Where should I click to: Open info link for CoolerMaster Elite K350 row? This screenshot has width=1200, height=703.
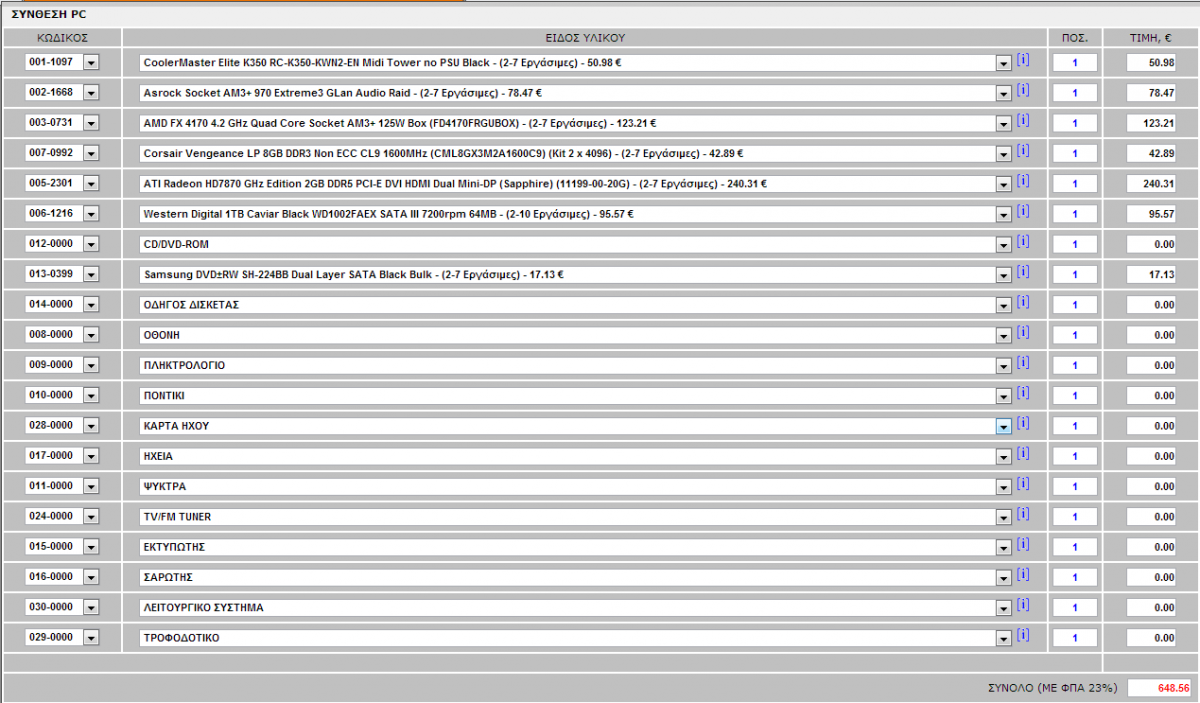point(1023,60)
